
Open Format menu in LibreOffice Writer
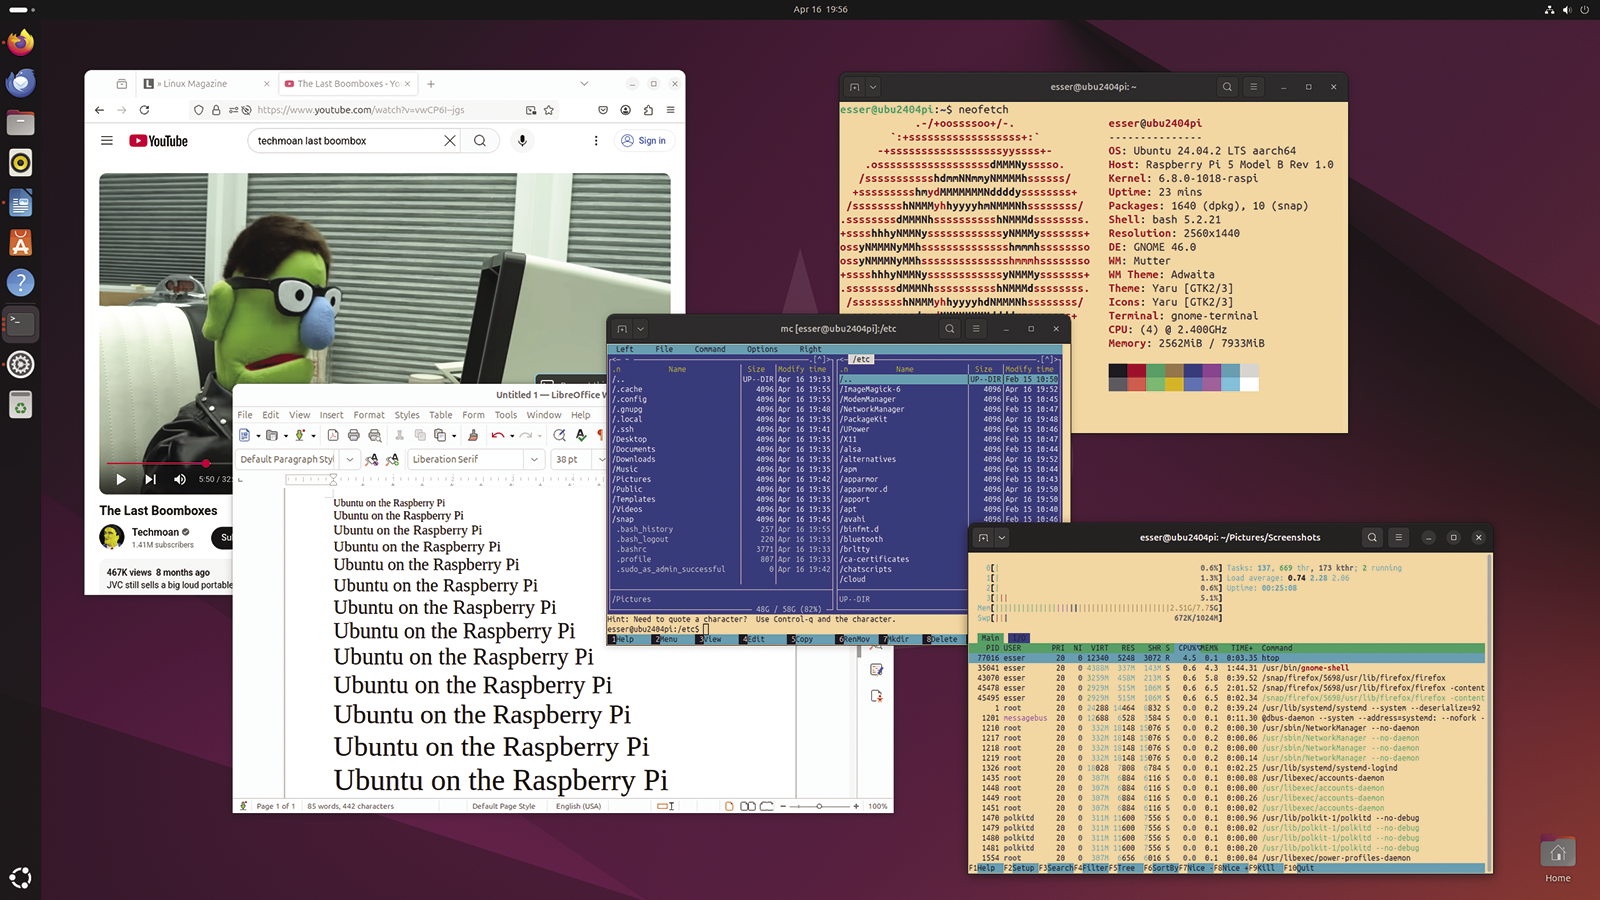tap(369, 415)
